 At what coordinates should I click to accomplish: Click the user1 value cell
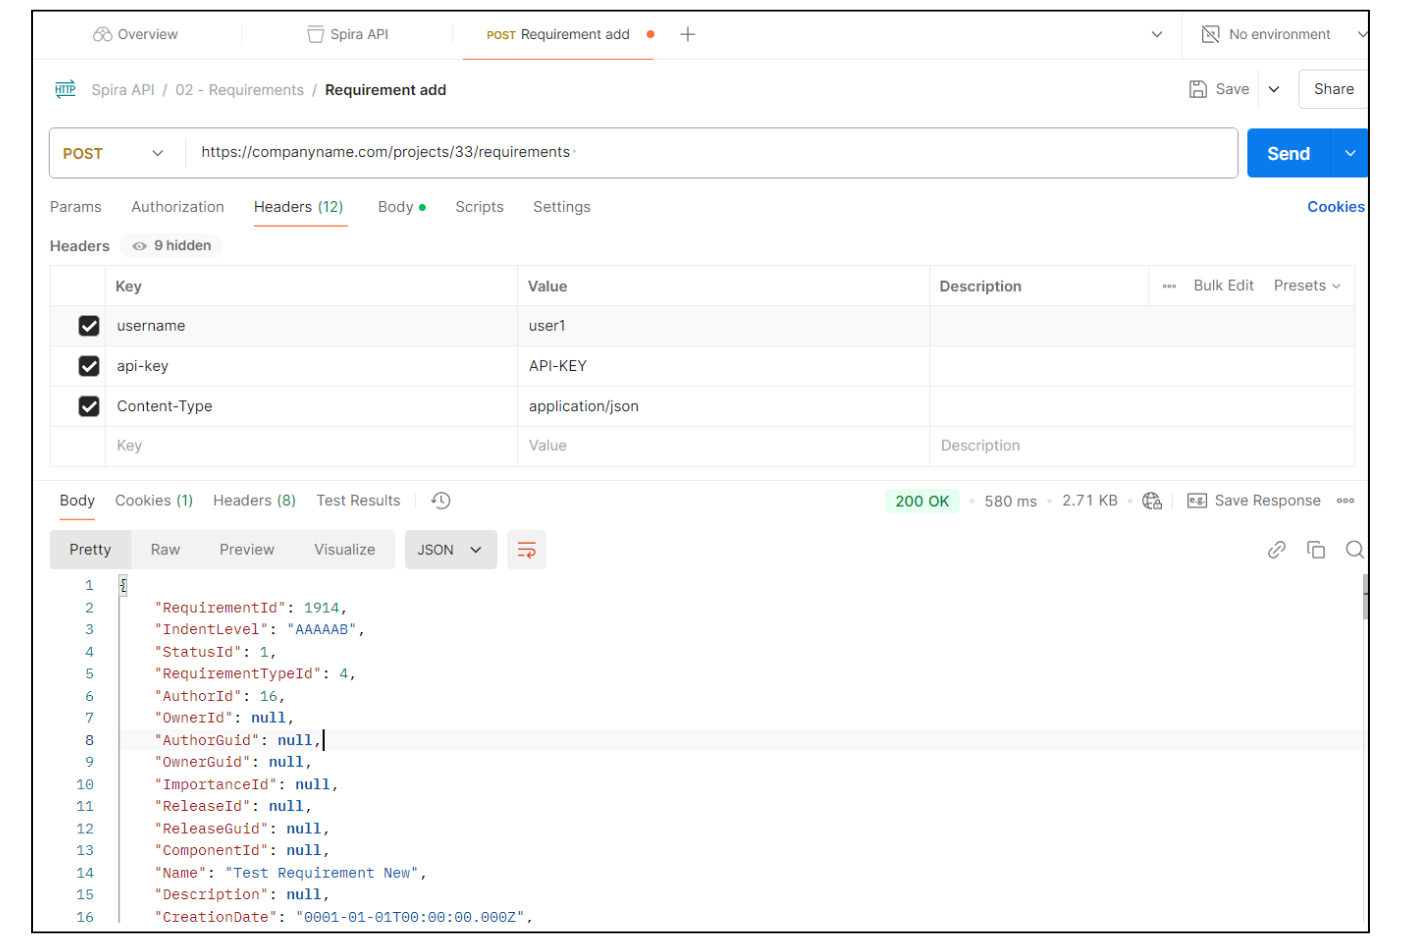(723, 326)
